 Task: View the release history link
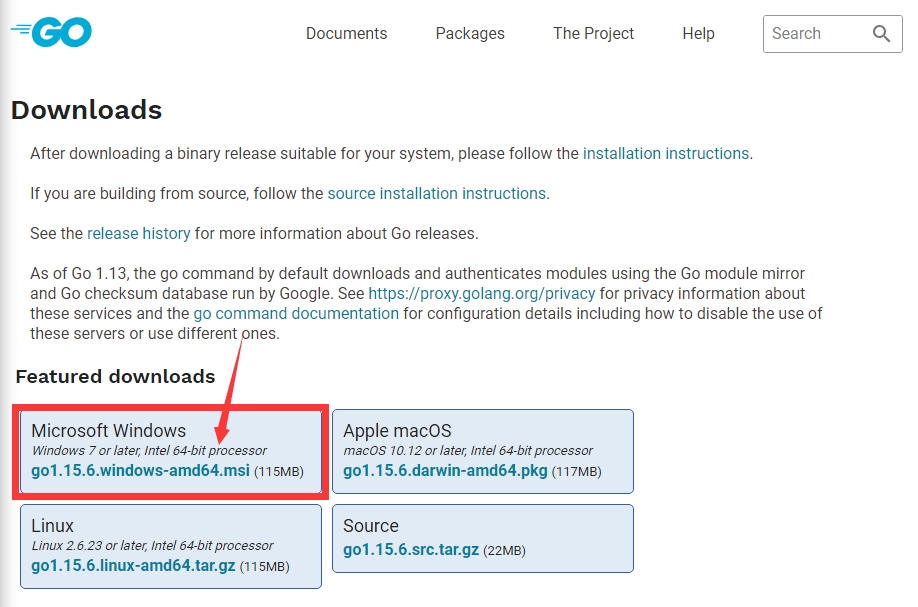(139, 233)
